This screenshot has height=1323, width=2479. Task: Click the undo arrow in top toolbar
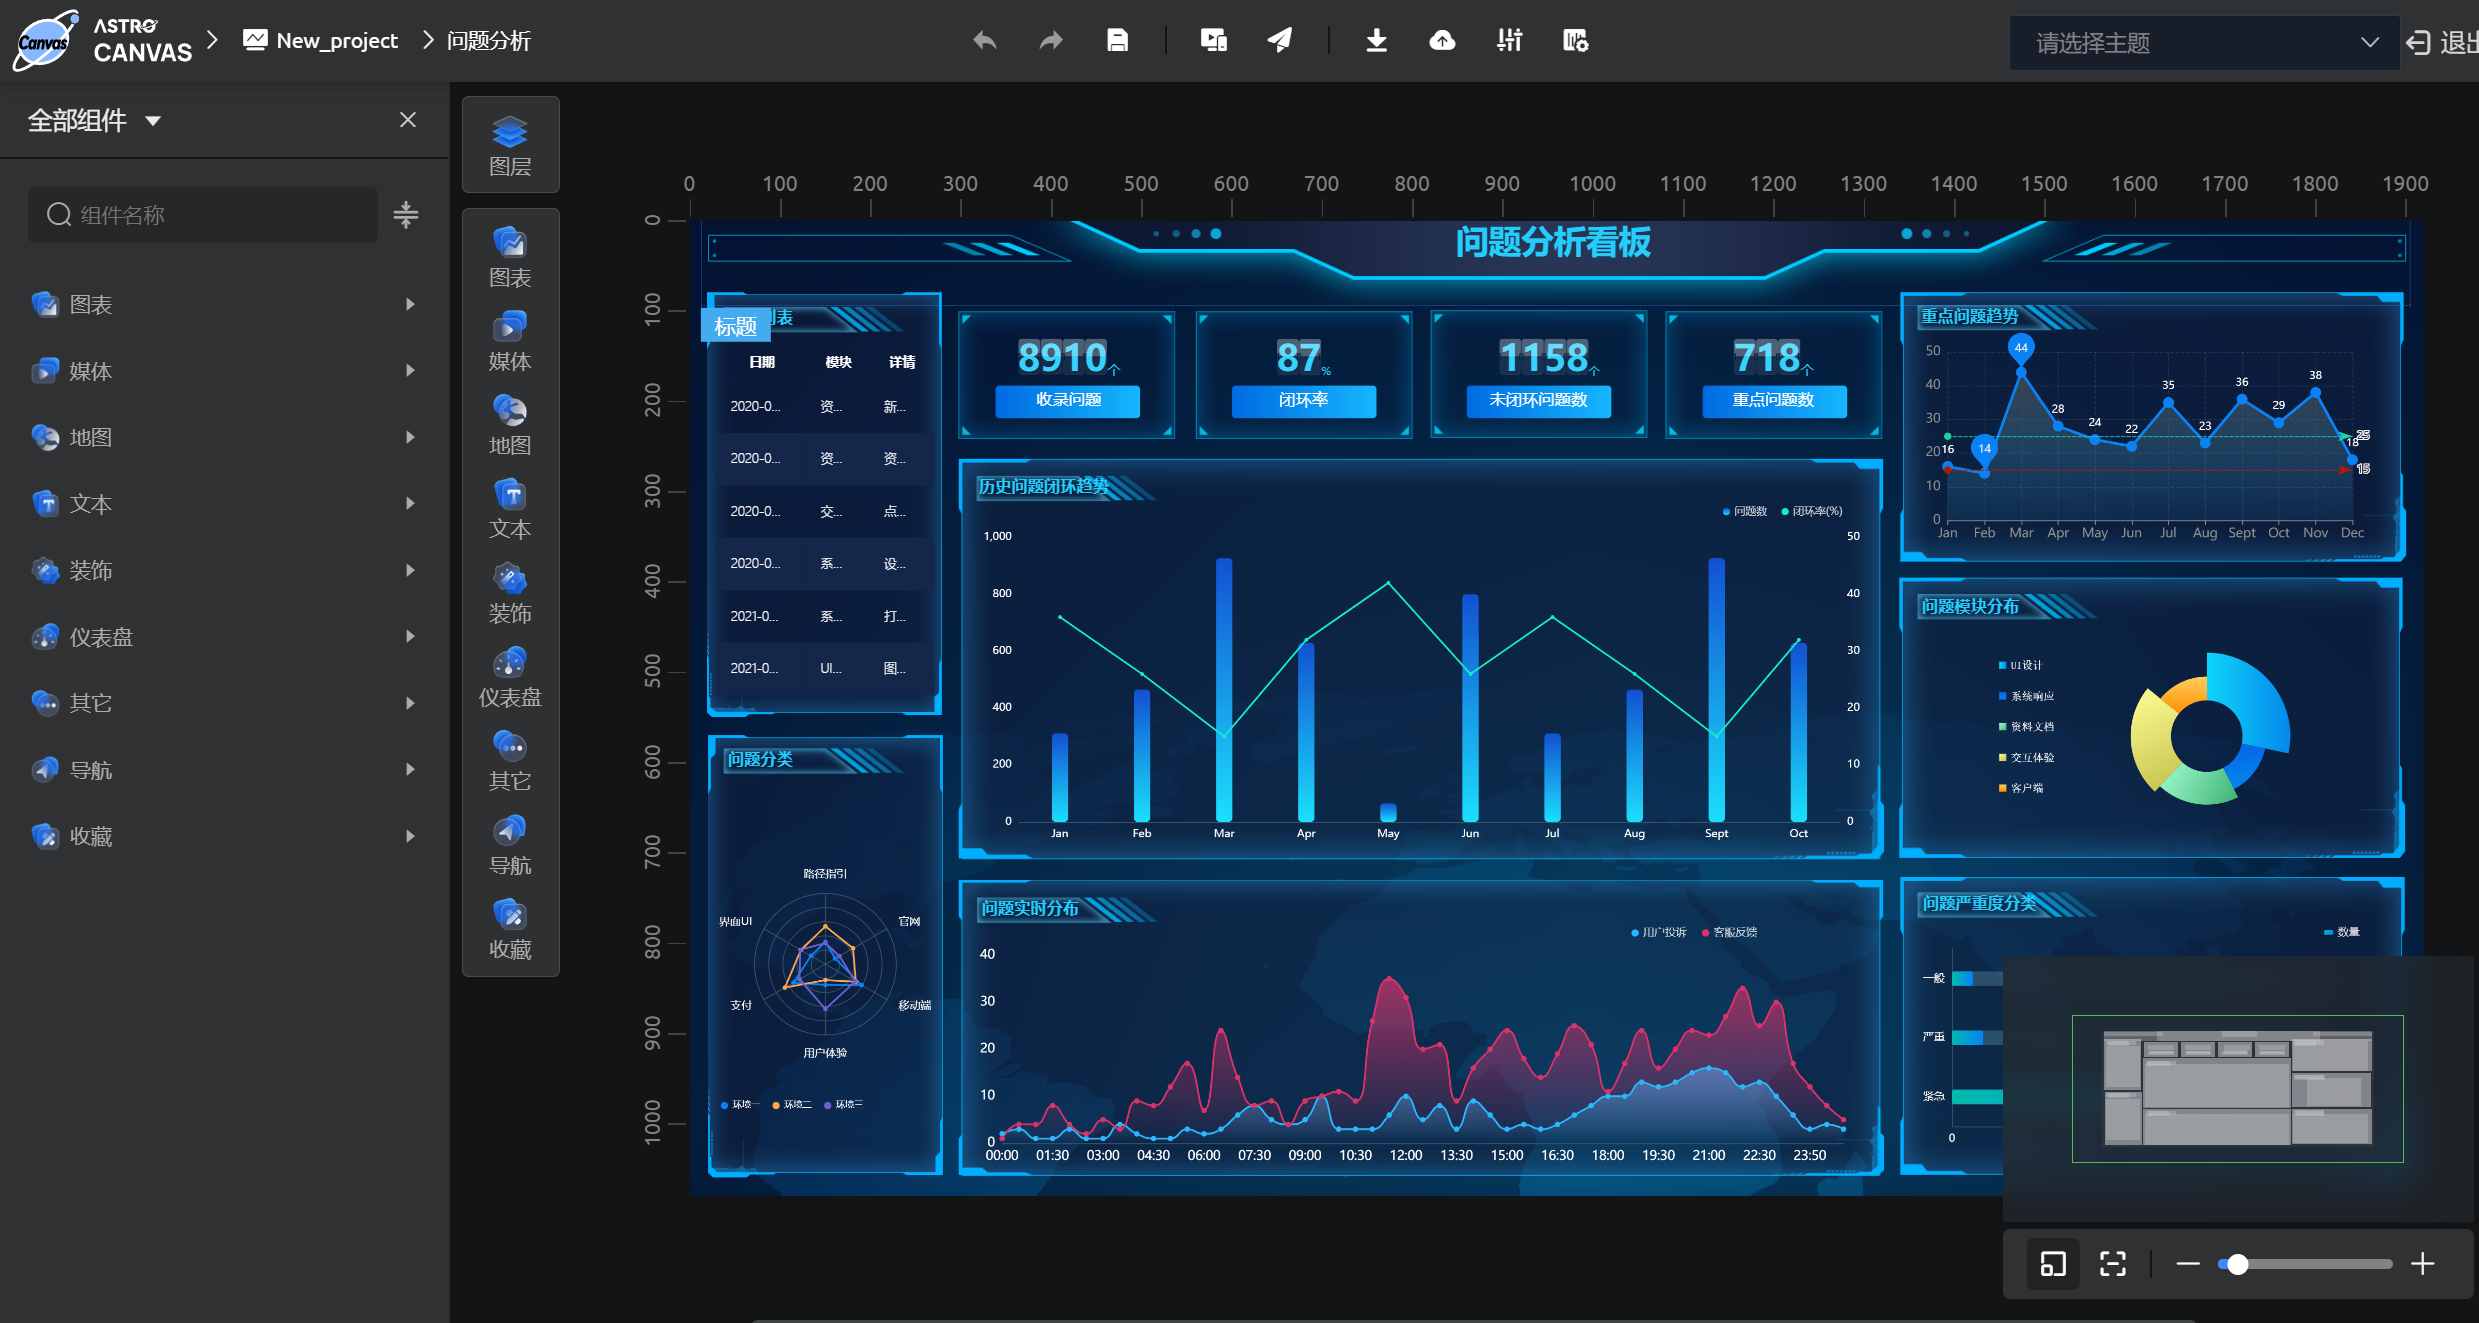[x=984, y=41]
